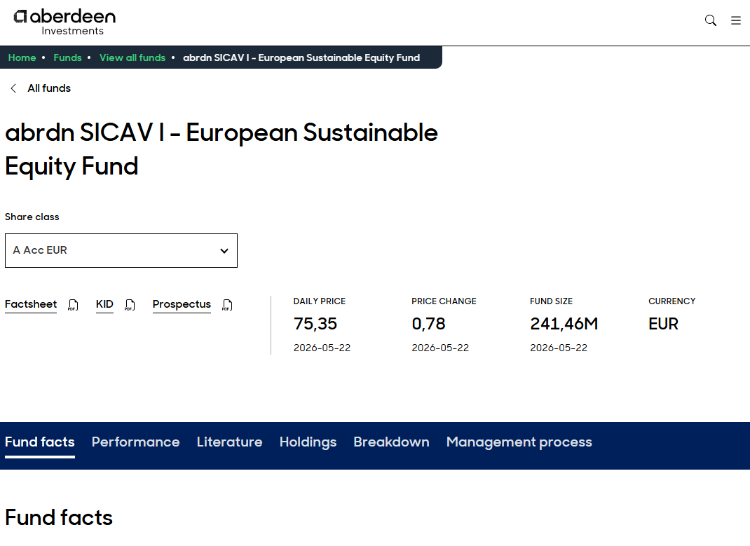
Task: Go to the Management process tab
Action: [x=519, y=442]
